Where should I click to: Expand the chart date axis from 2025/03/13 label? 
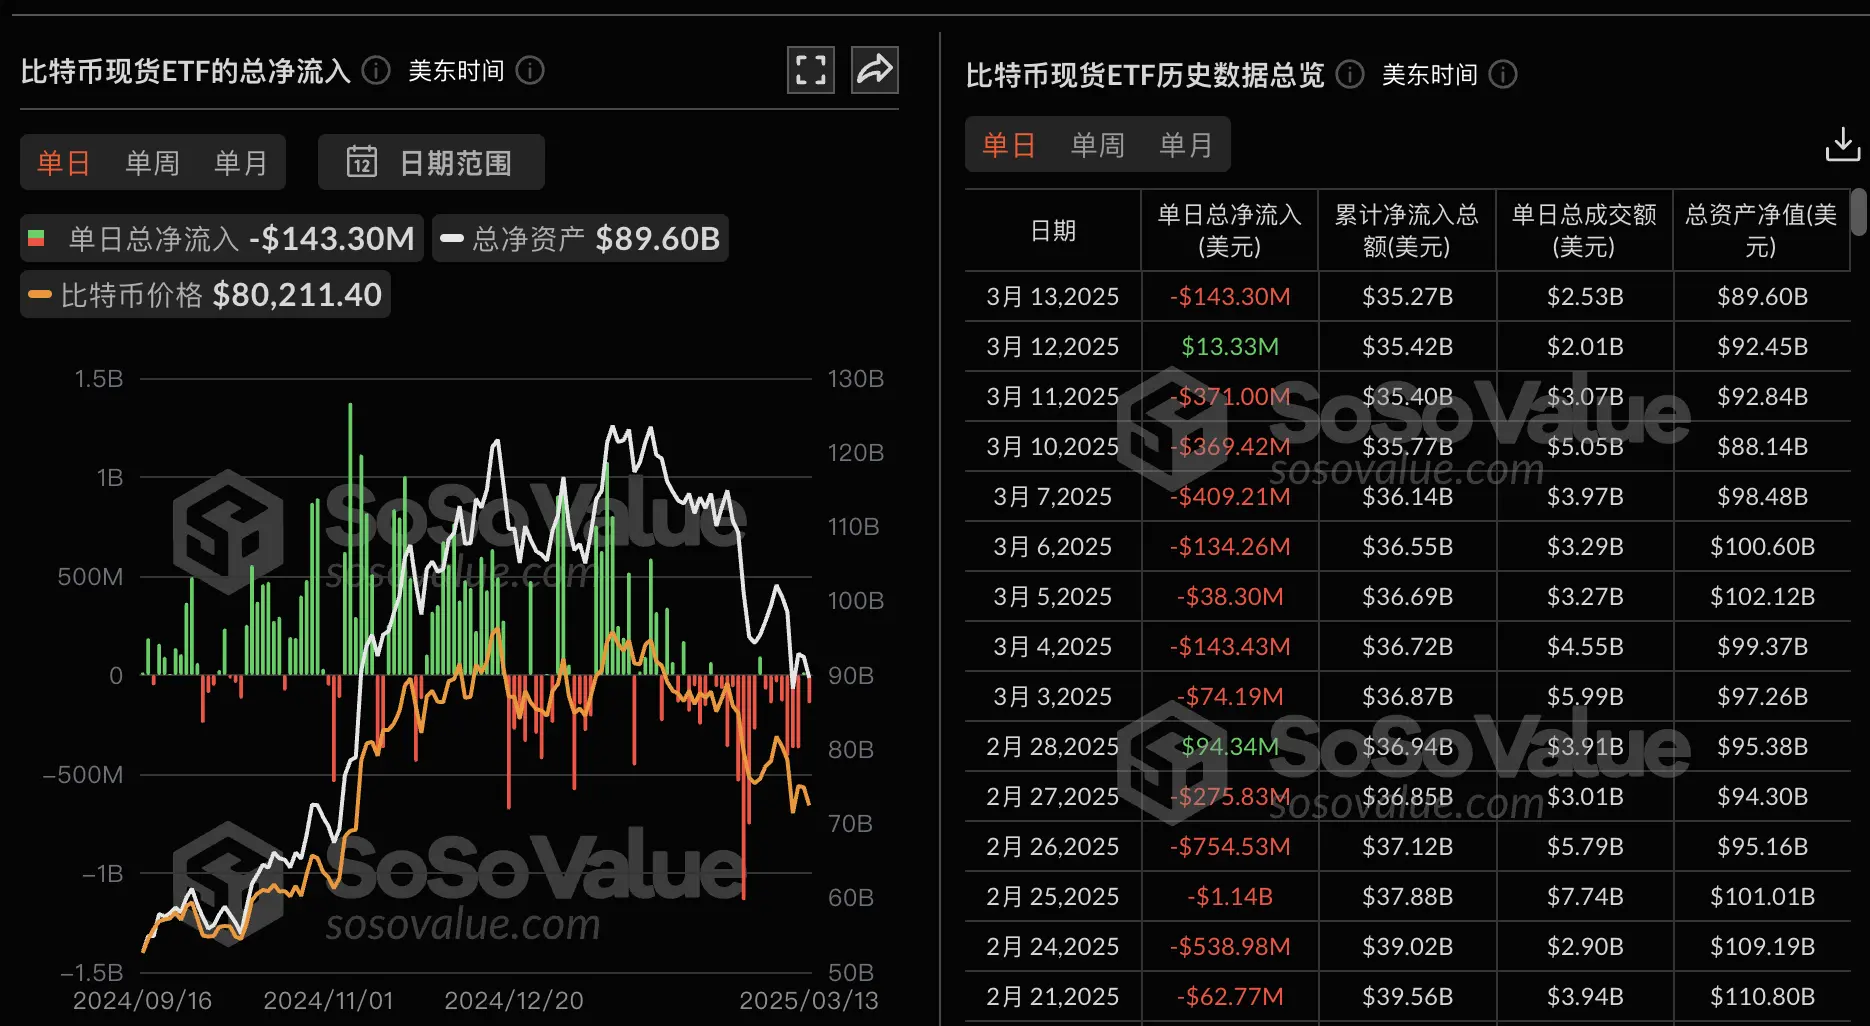click(810, 999)
